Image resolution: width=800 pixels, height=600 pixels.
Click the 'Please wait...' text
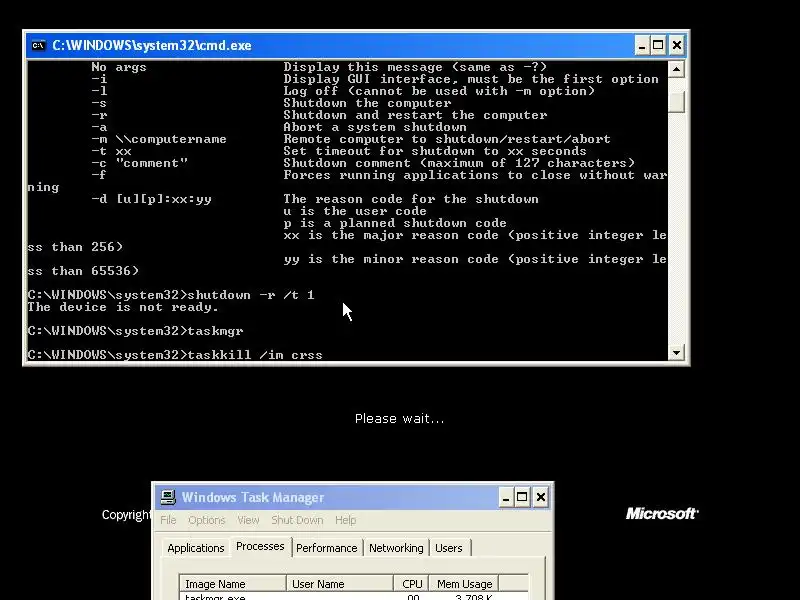click(x=399, y=419)
